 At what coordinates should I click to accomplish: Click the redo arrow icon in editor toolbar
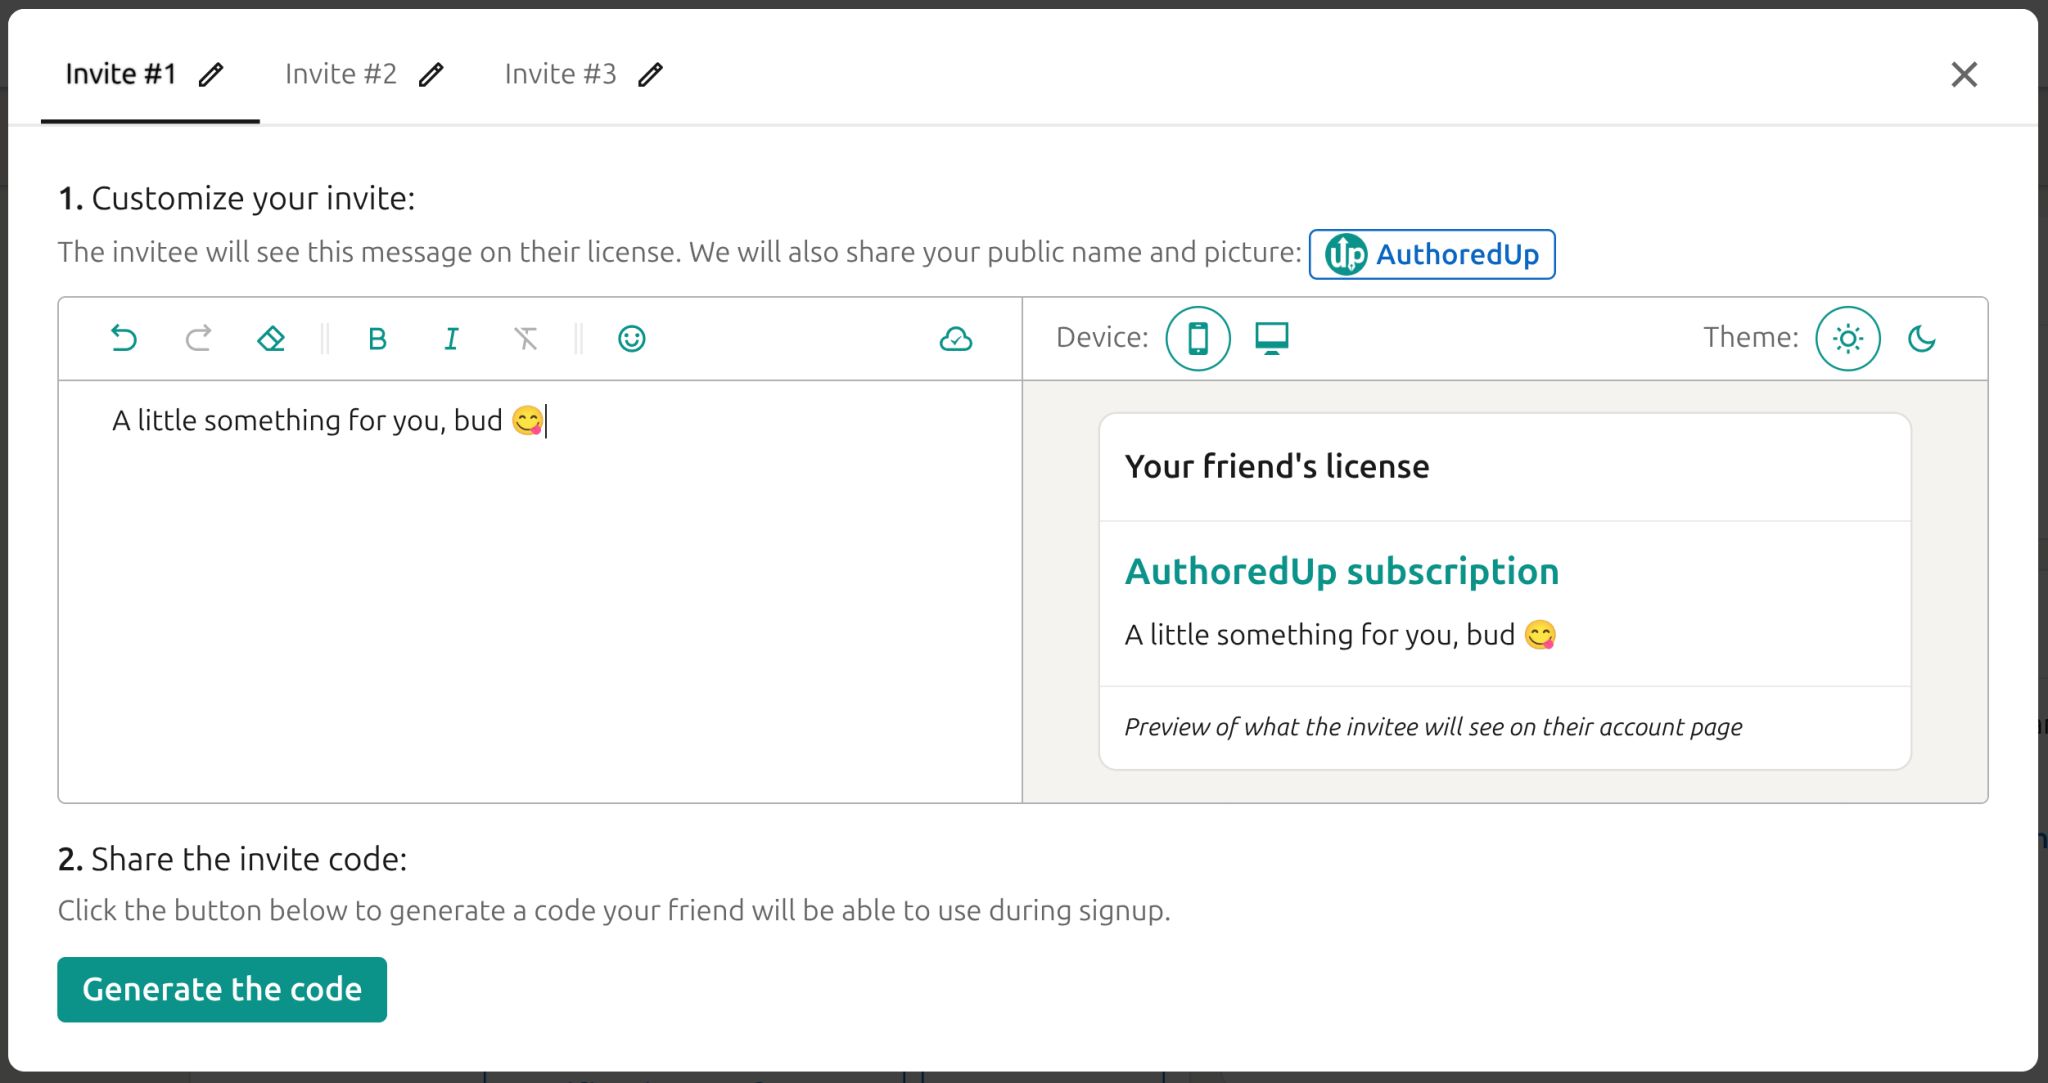[x=198, y=339]
